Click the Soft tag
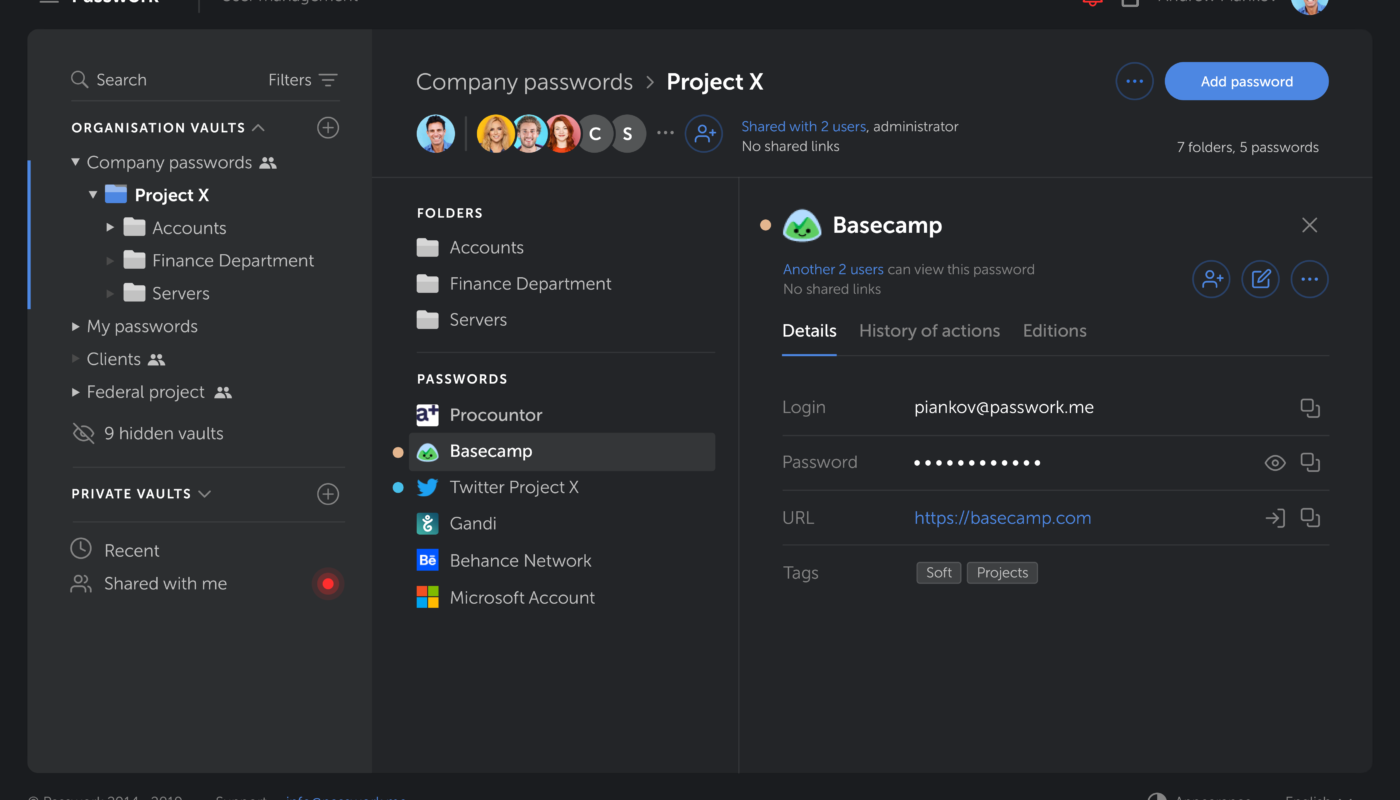 tap(939, 573)
